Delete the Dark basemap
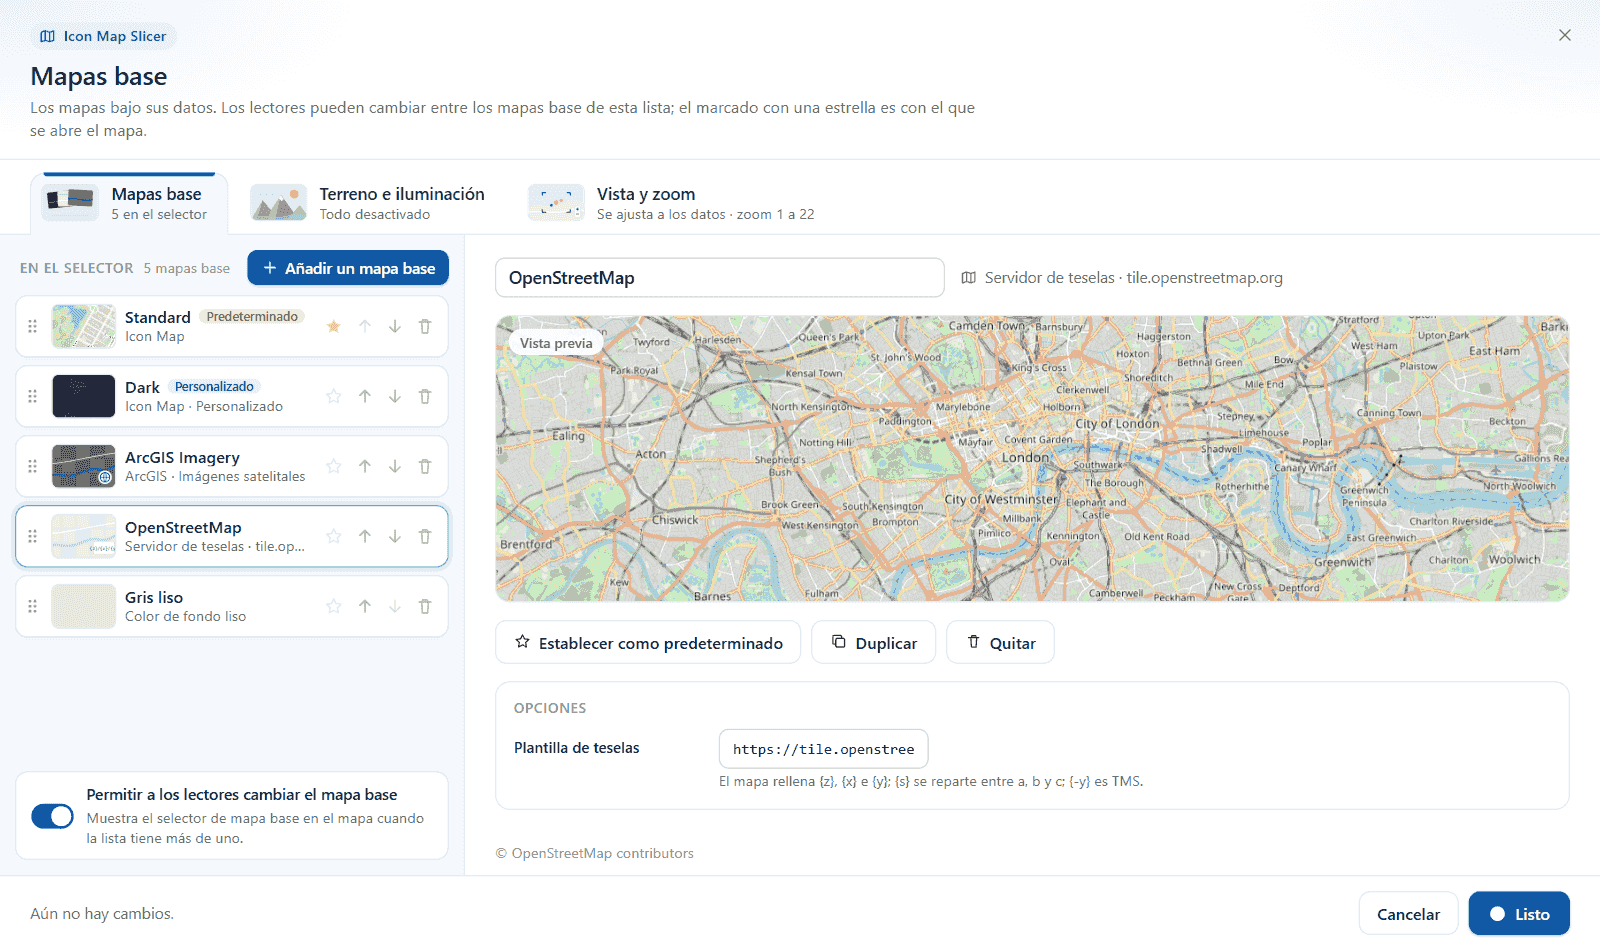Screen dimensions: 1600x950 coord(425,396)
